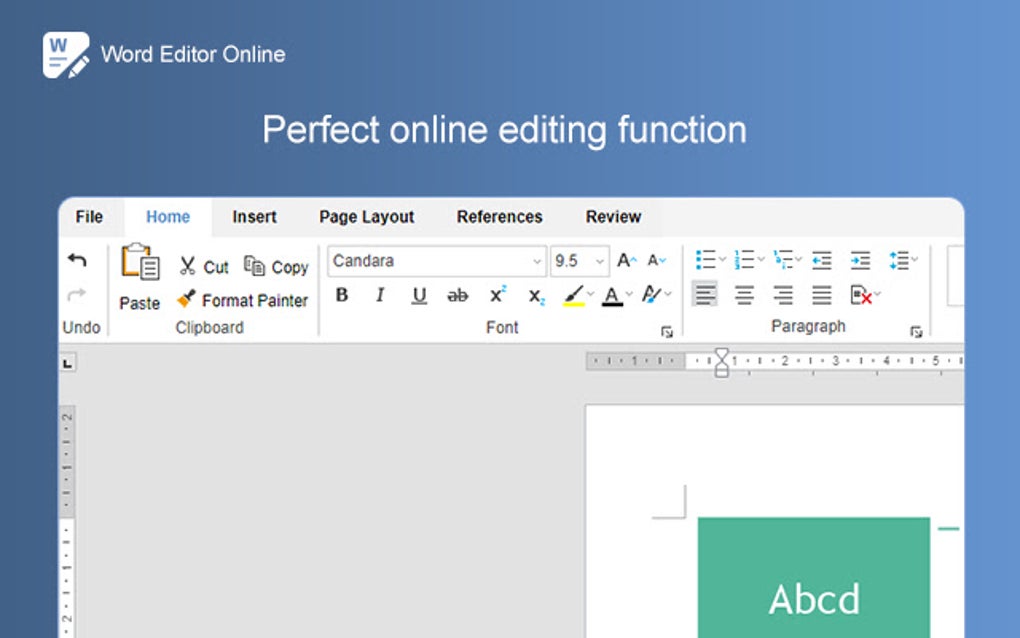Click the Increase Indent icon
Viewport: 1020px width, 638px height.
click(861, 260)
